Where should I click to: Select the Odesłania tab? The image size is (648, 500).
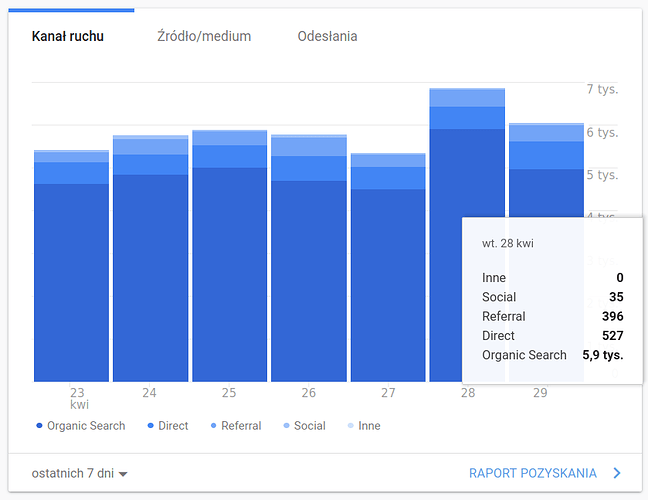tap(327, 37)
